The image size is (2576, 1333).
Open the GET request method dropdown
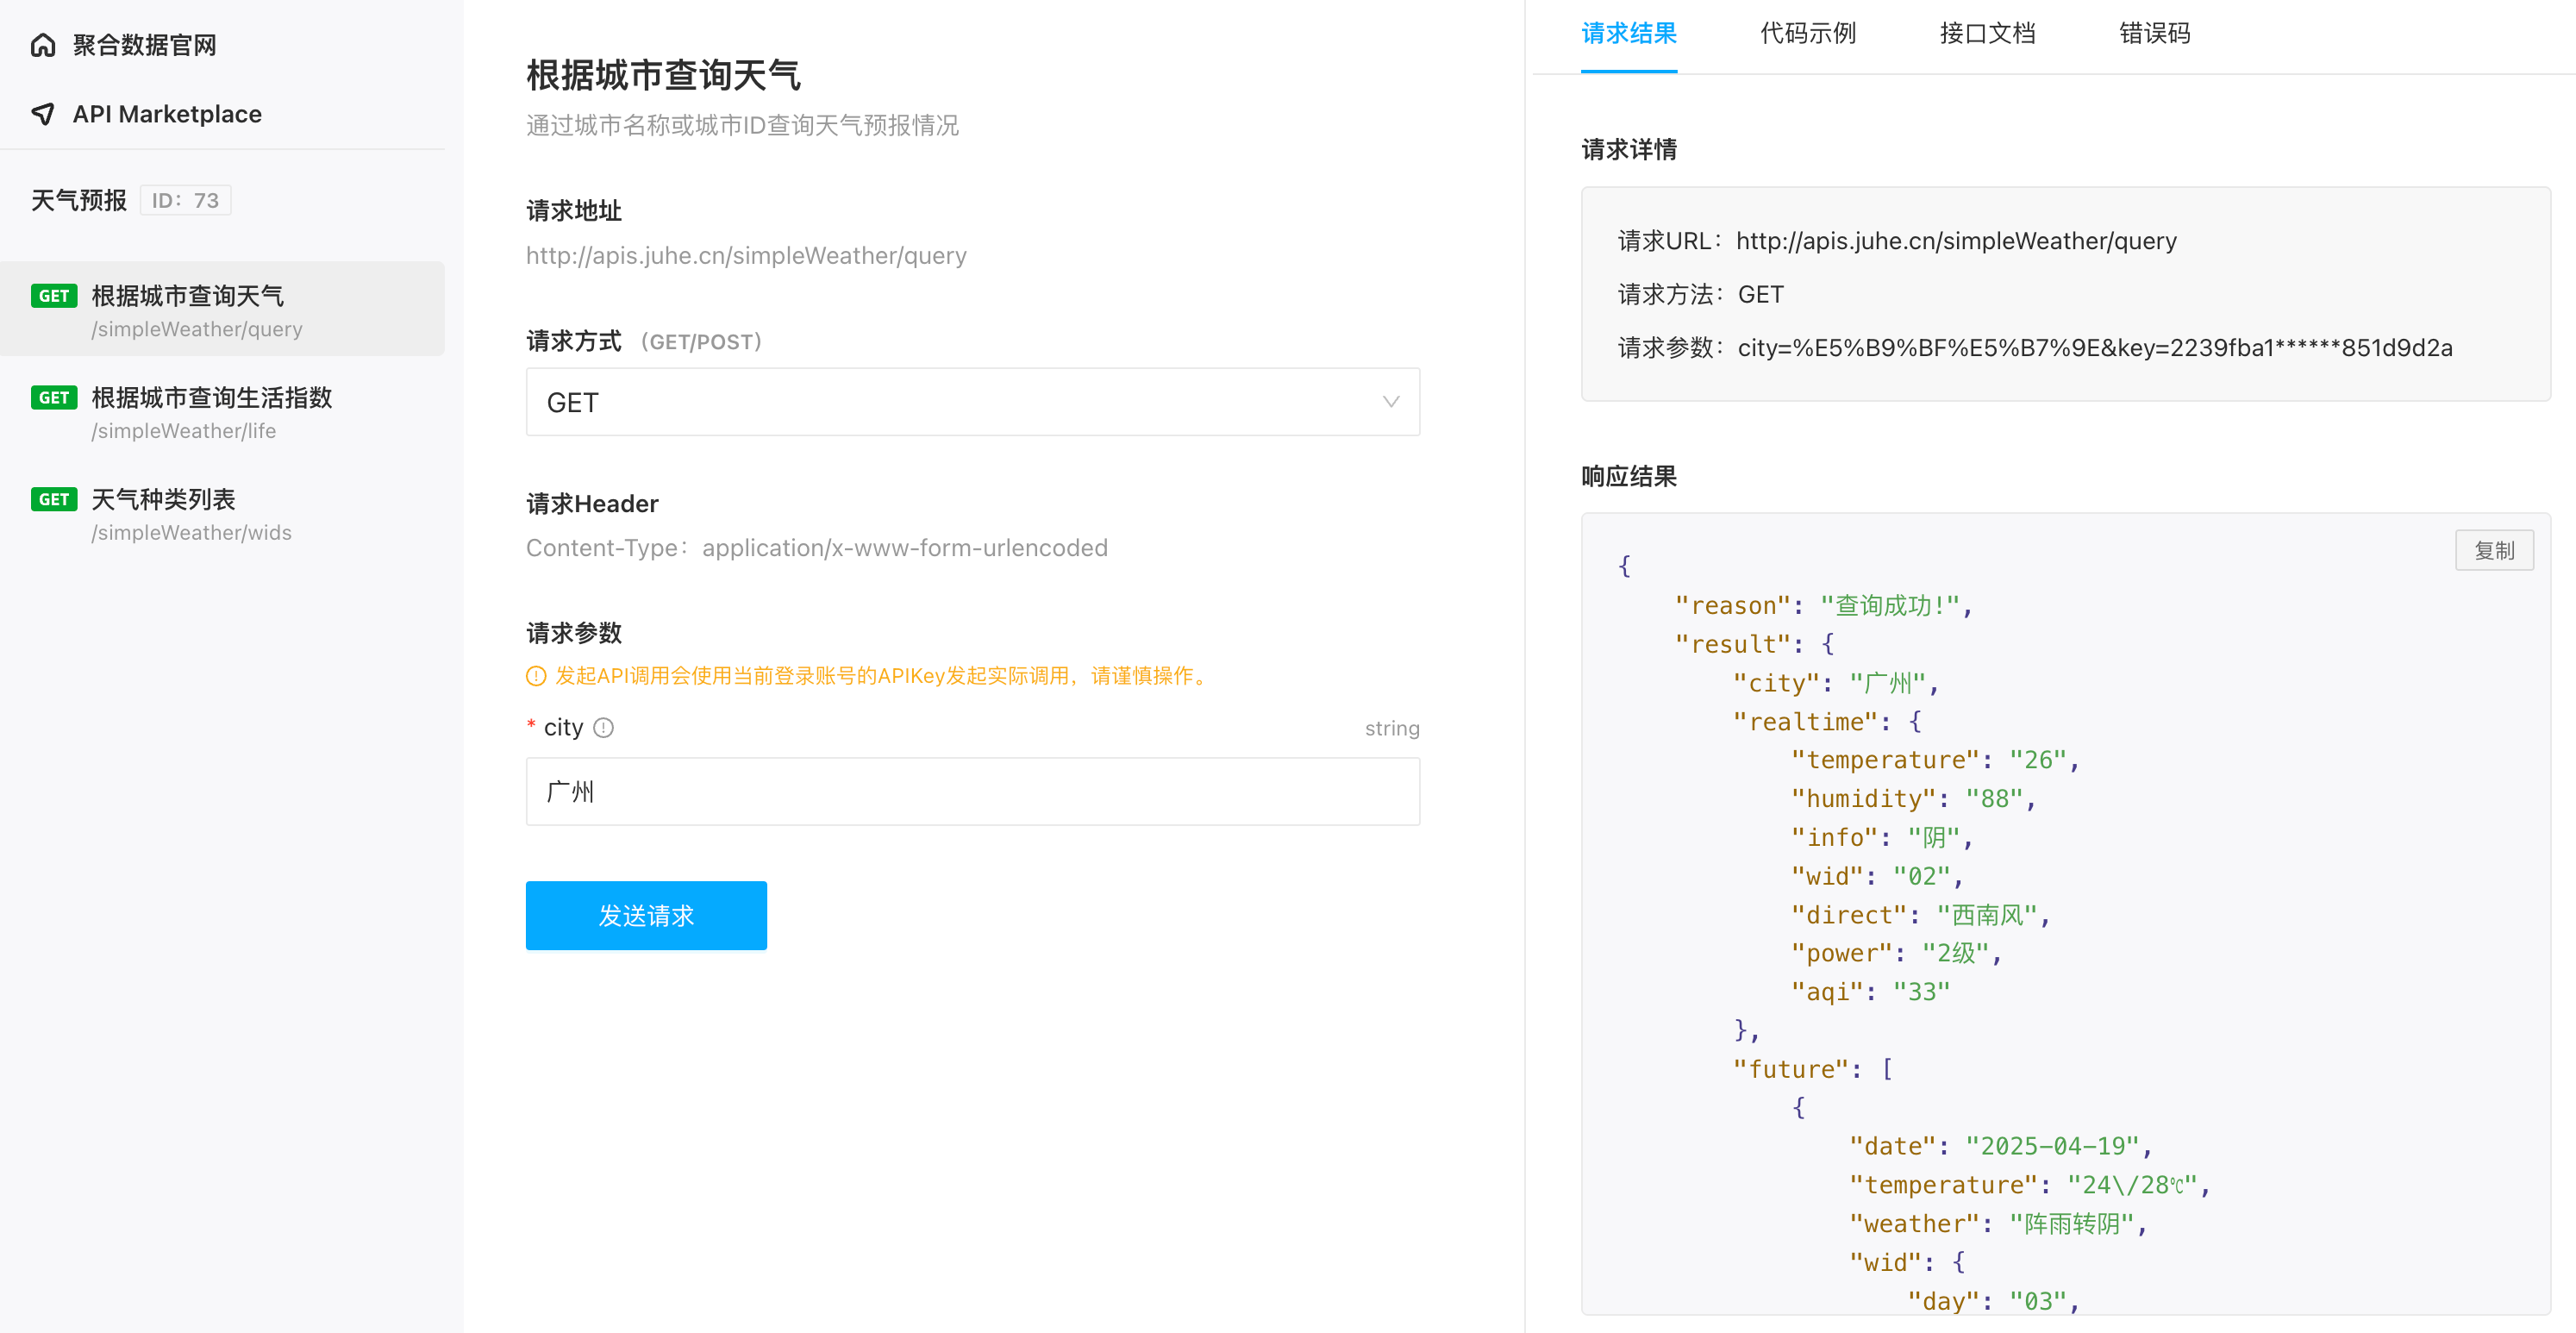click(x=972, y=402)
